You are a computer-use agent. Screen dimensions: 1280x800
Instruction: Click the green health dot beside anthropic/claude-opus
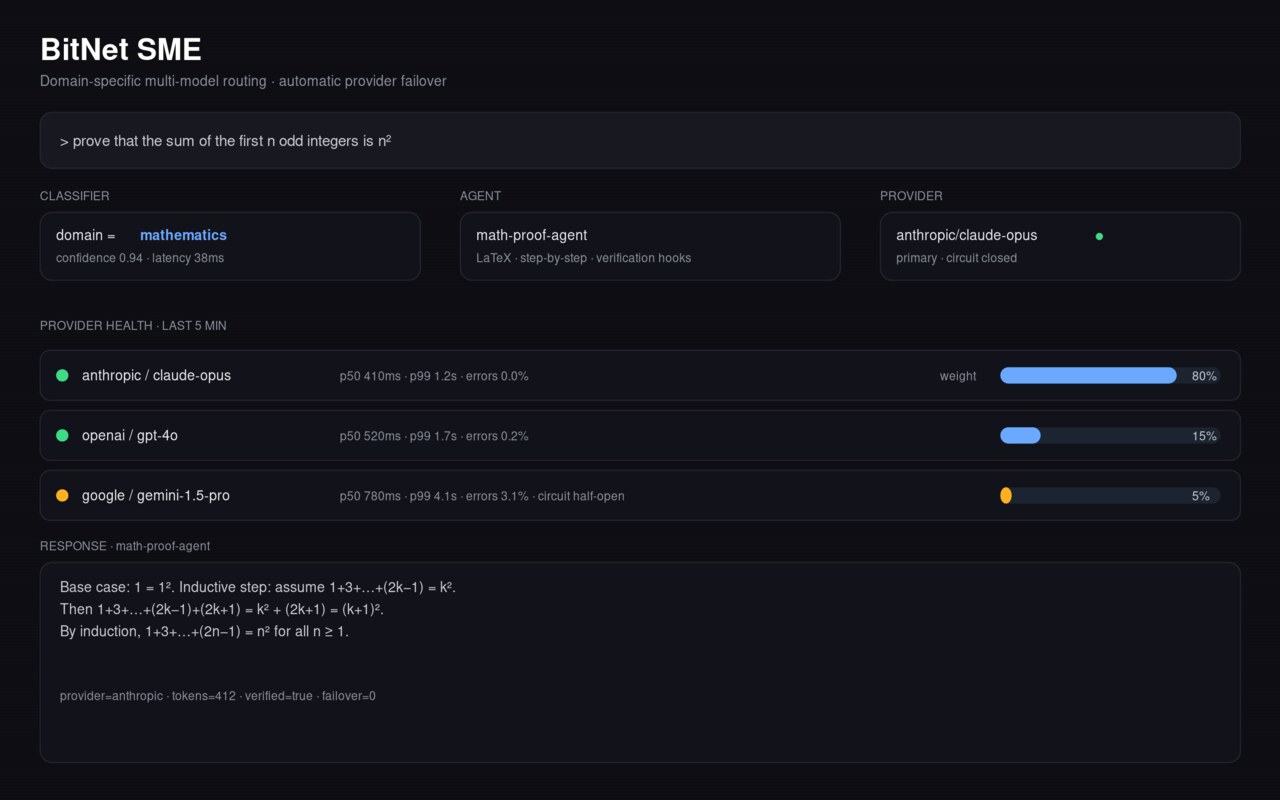(x=62, y=375)
